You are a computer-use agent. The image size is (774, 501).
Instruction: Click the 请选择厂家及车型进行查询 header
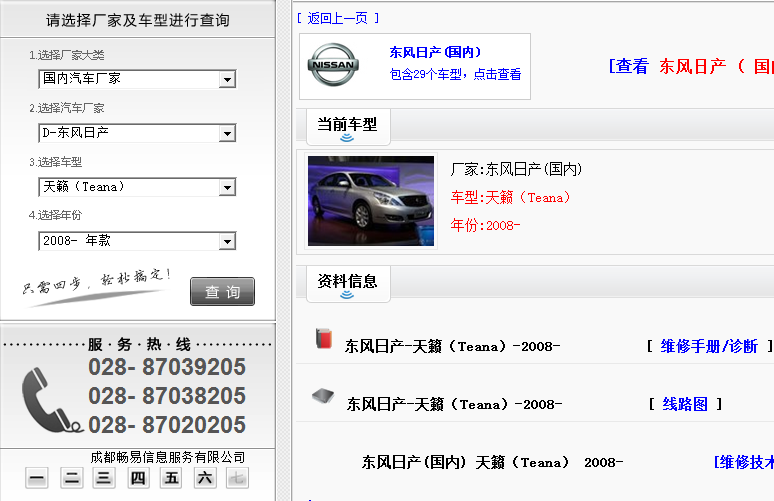point(138,20)
